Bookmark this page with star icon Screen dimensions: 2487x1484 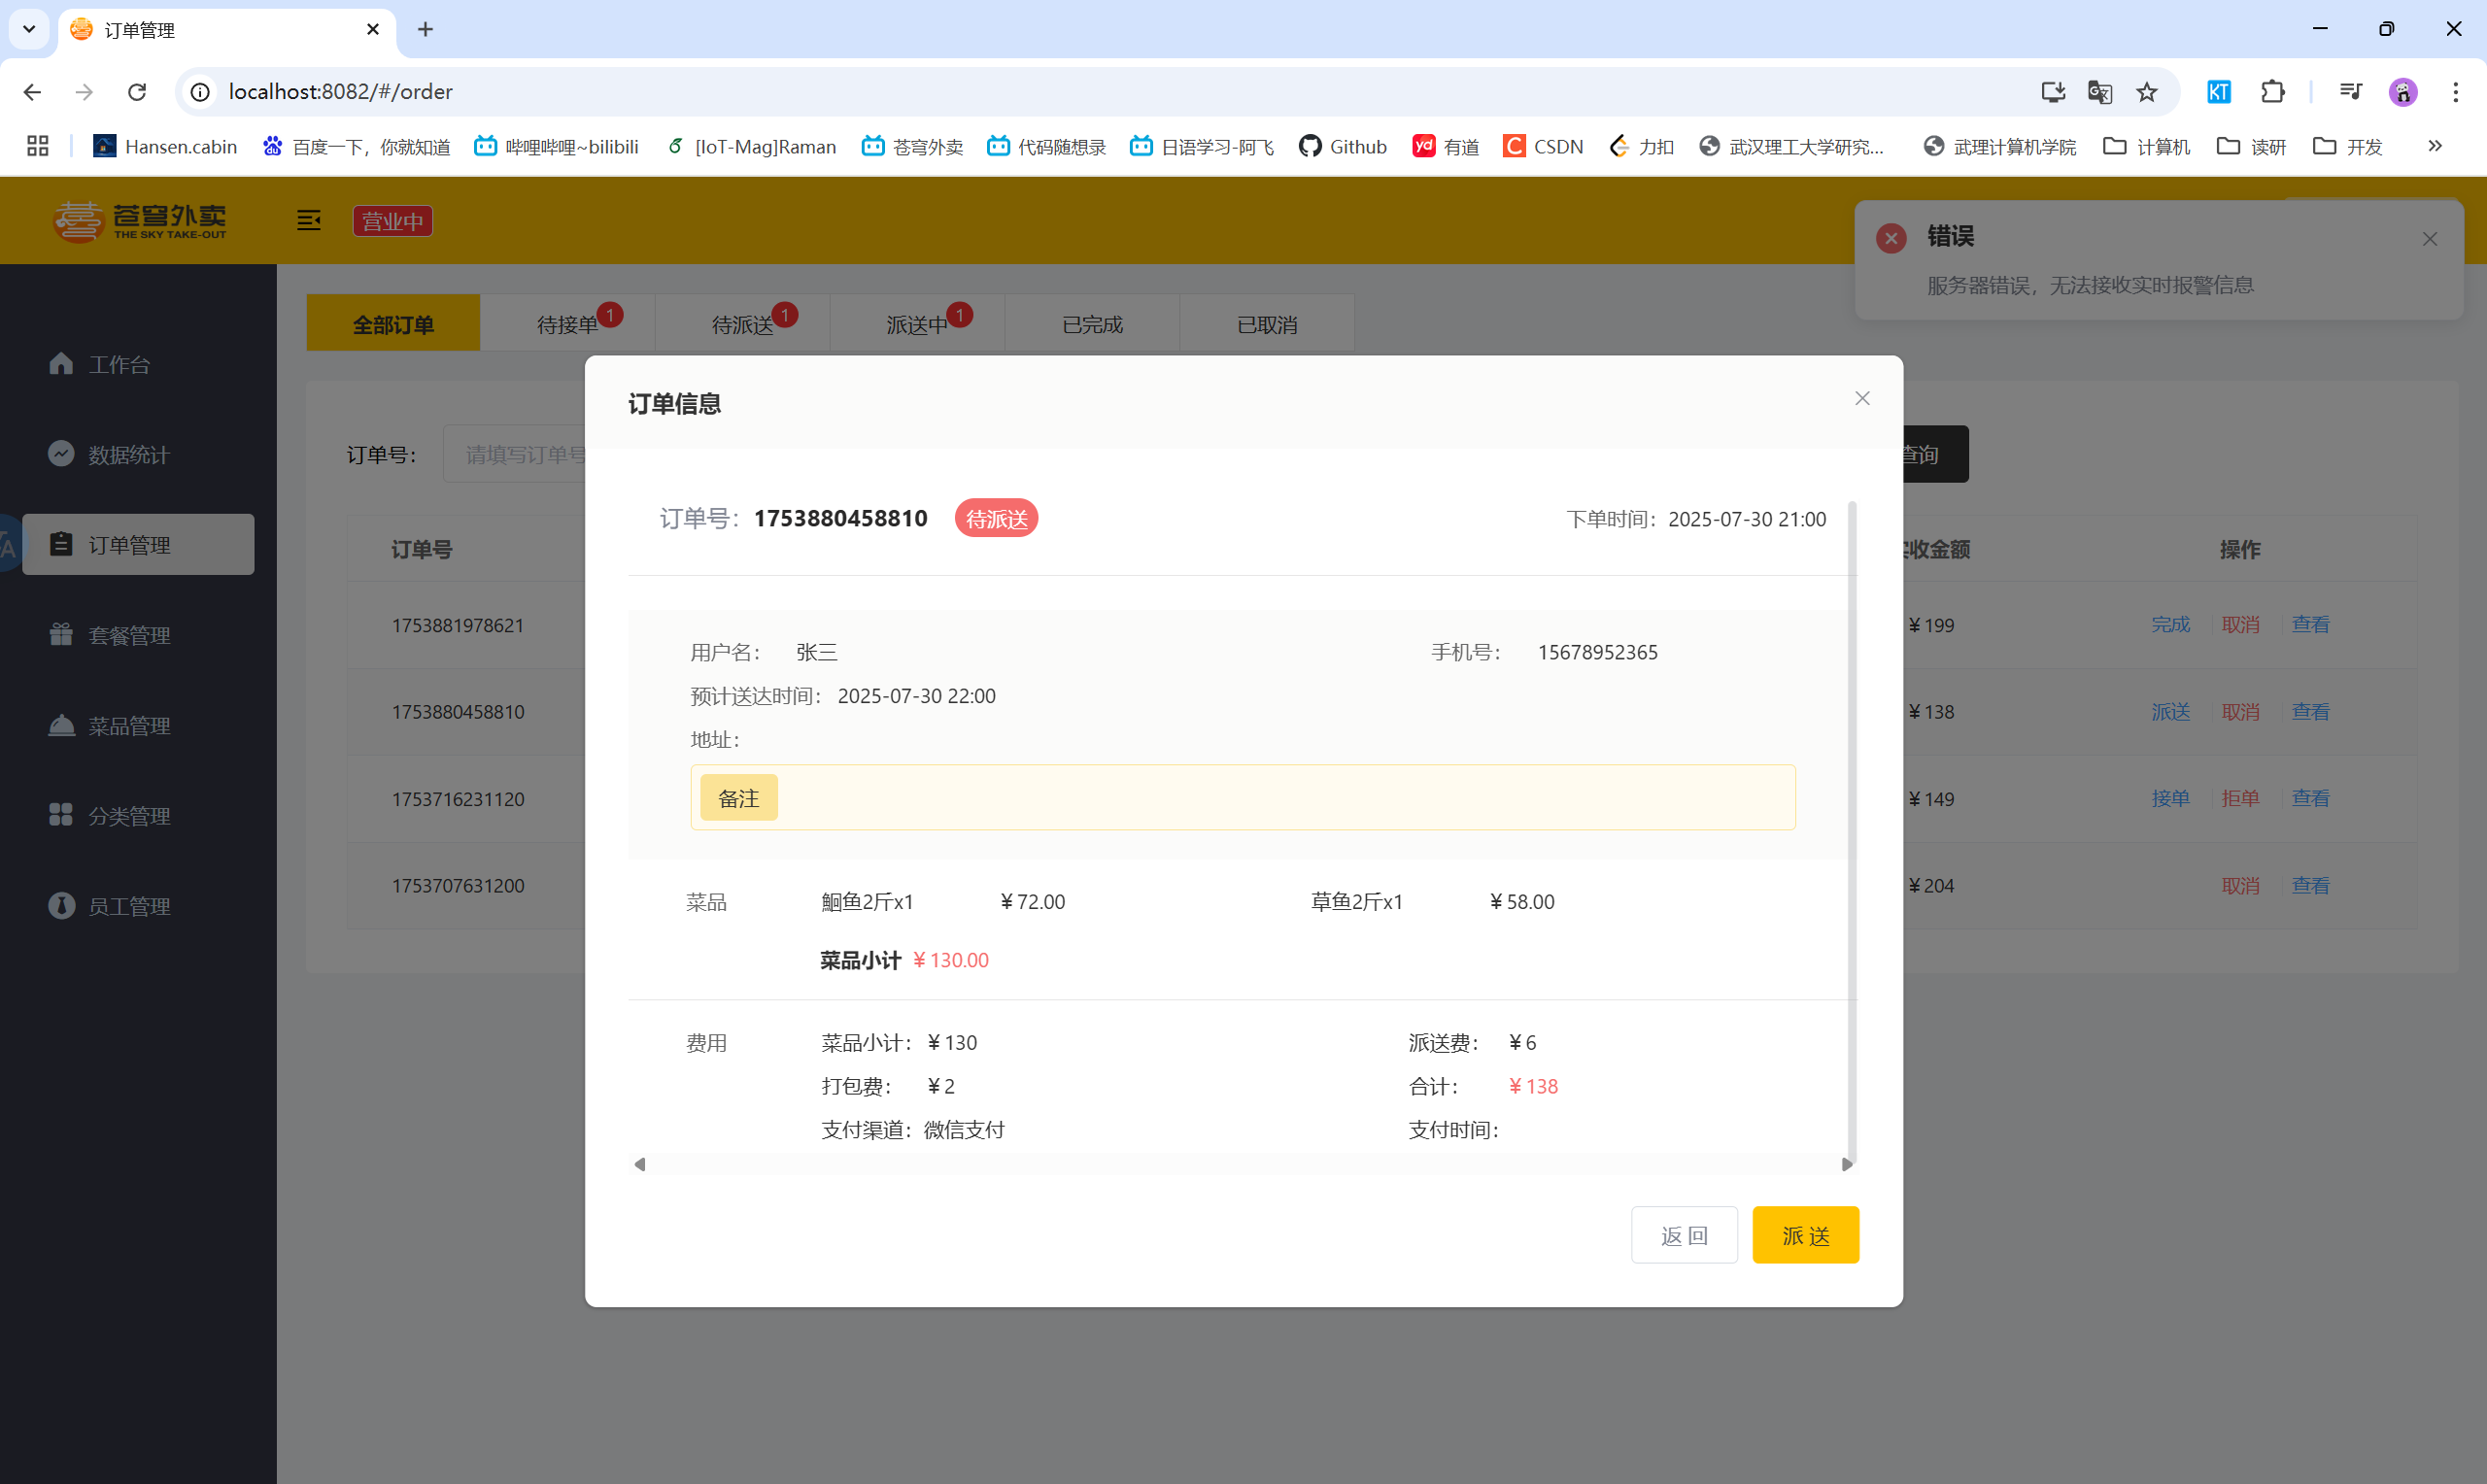2146,92
